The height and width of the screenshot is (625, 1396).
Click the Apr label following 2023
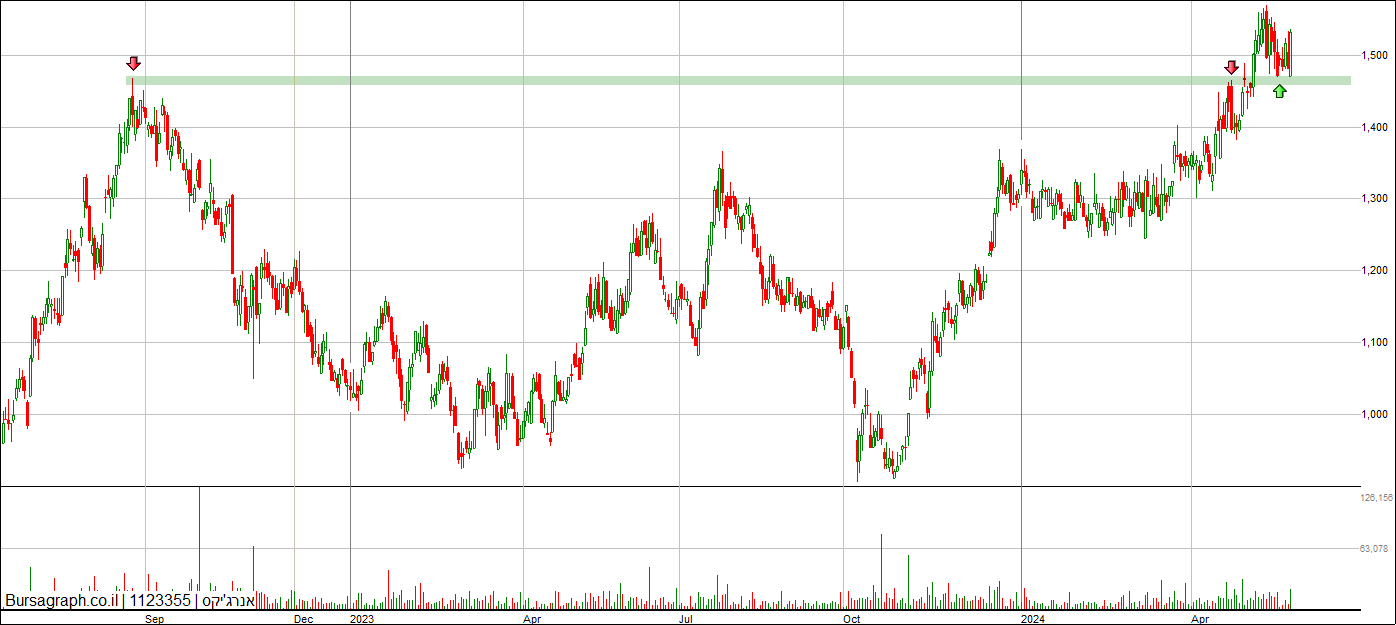point(532,619)
